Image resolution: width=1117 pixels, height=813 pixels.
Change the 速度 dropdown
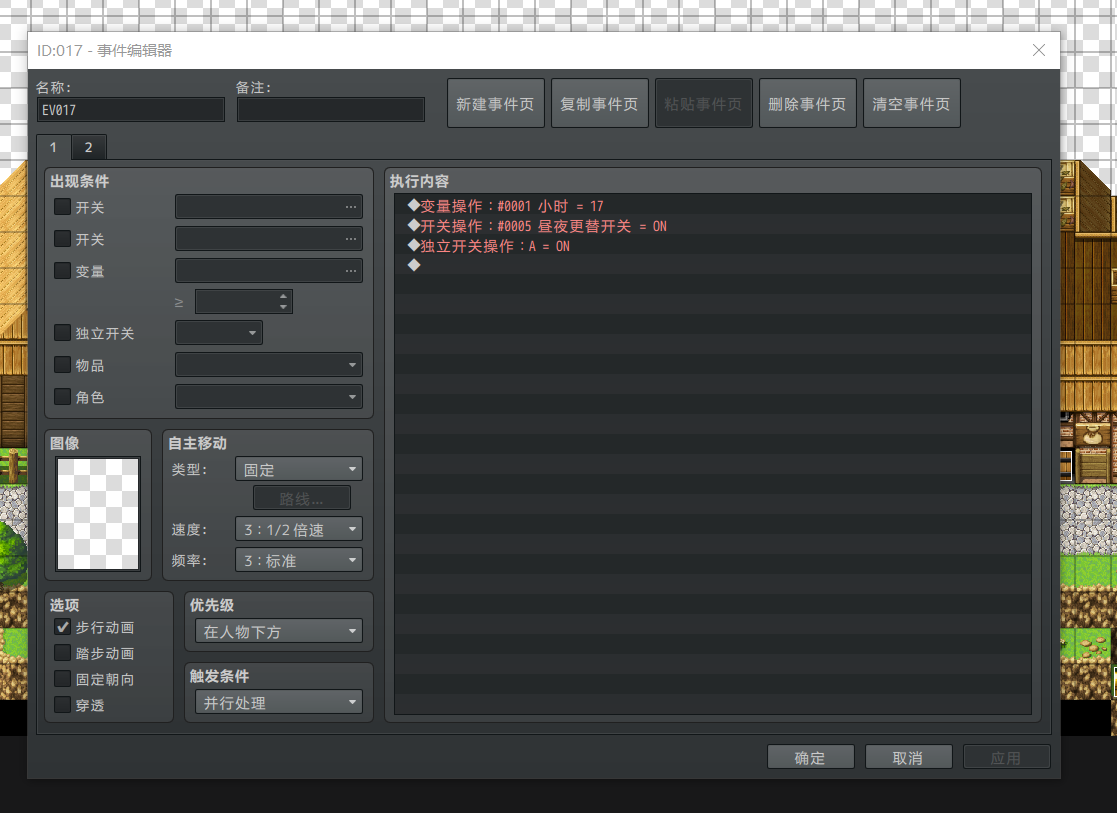pyautogui.click(x=298, y=529)
